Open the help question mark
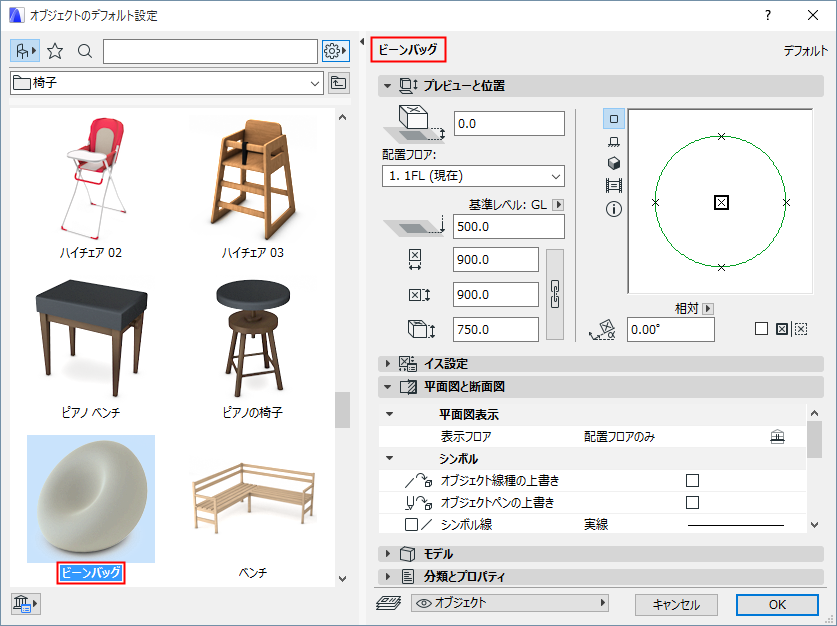This screenshot has height=626, width=837. coord(768,15)
